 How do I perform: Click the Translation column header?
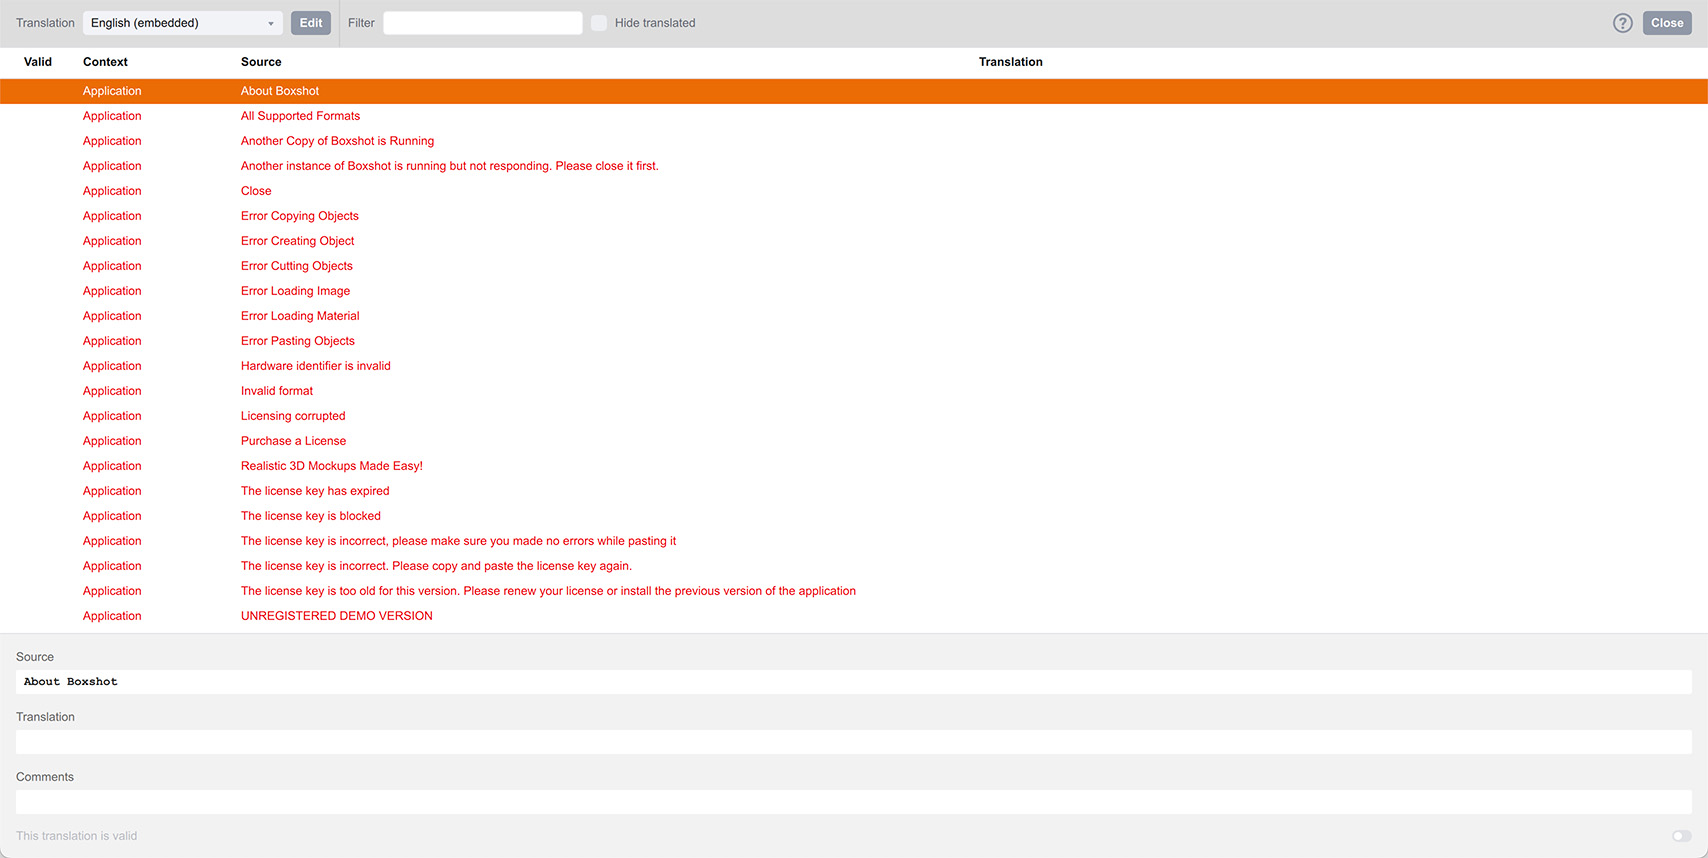pos(1010,62)
